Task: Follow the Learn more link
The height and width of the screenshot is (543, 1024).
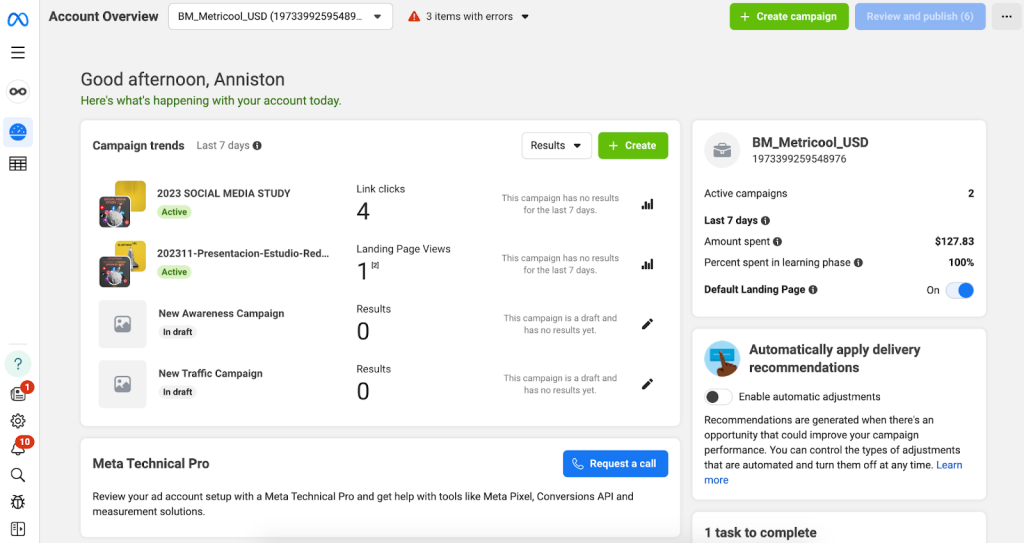Action: pyautogui.click(x=949, y=465)
